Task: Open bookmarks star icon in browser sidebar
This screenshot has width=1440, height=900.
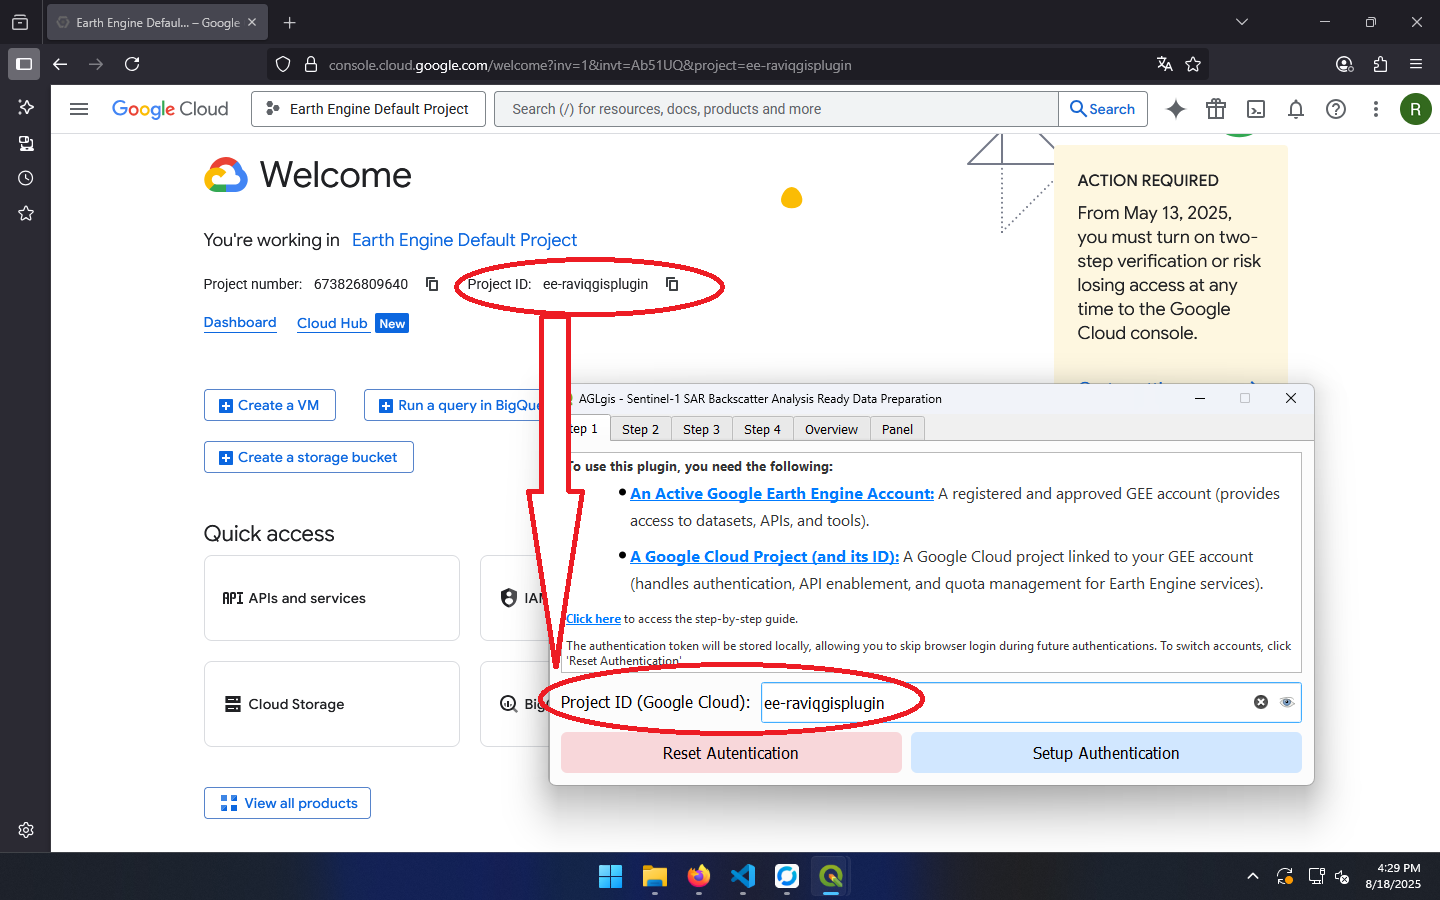Action: pos(26,213)
